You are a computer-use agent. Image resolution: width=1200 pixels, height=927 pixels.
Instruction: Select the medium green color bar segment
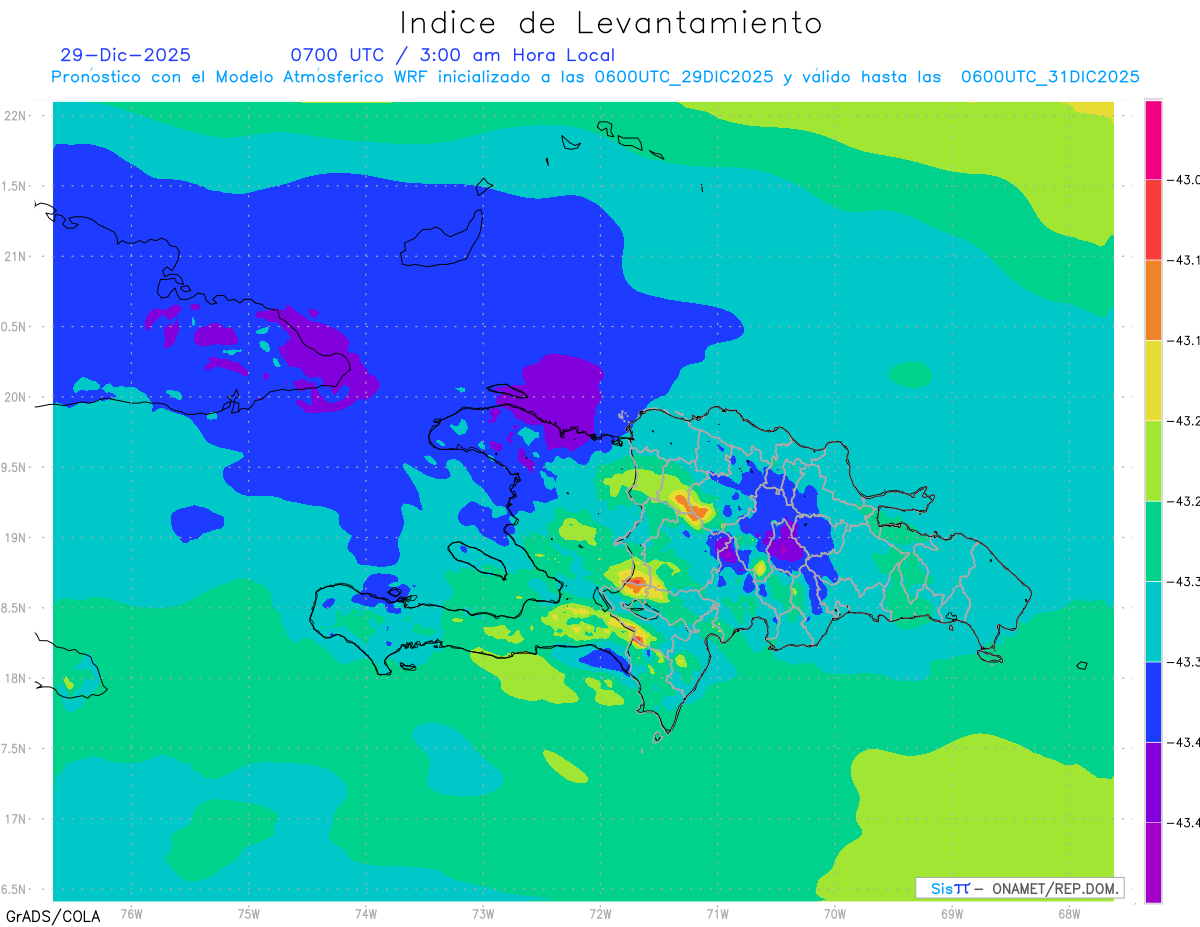click(x=1153, y=541)
